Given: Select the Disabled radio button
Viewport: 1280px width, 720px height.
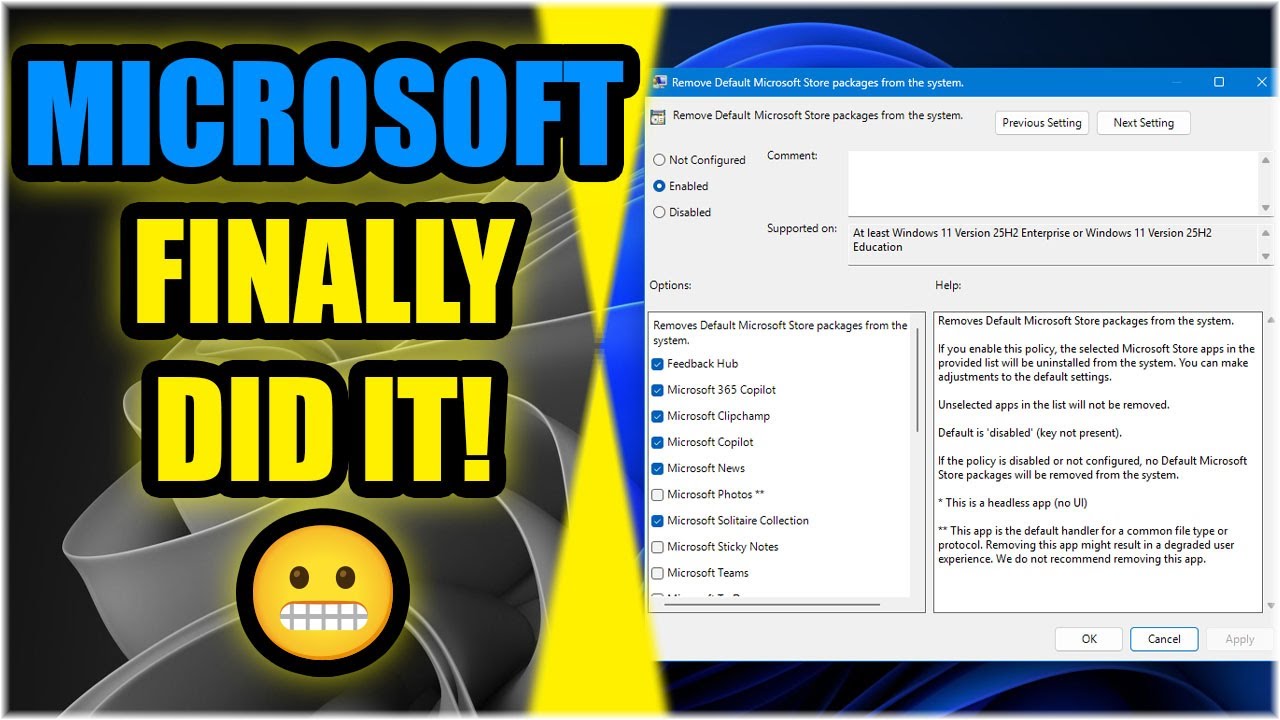Looking at the screenshot, I should (x=659, y=212).
